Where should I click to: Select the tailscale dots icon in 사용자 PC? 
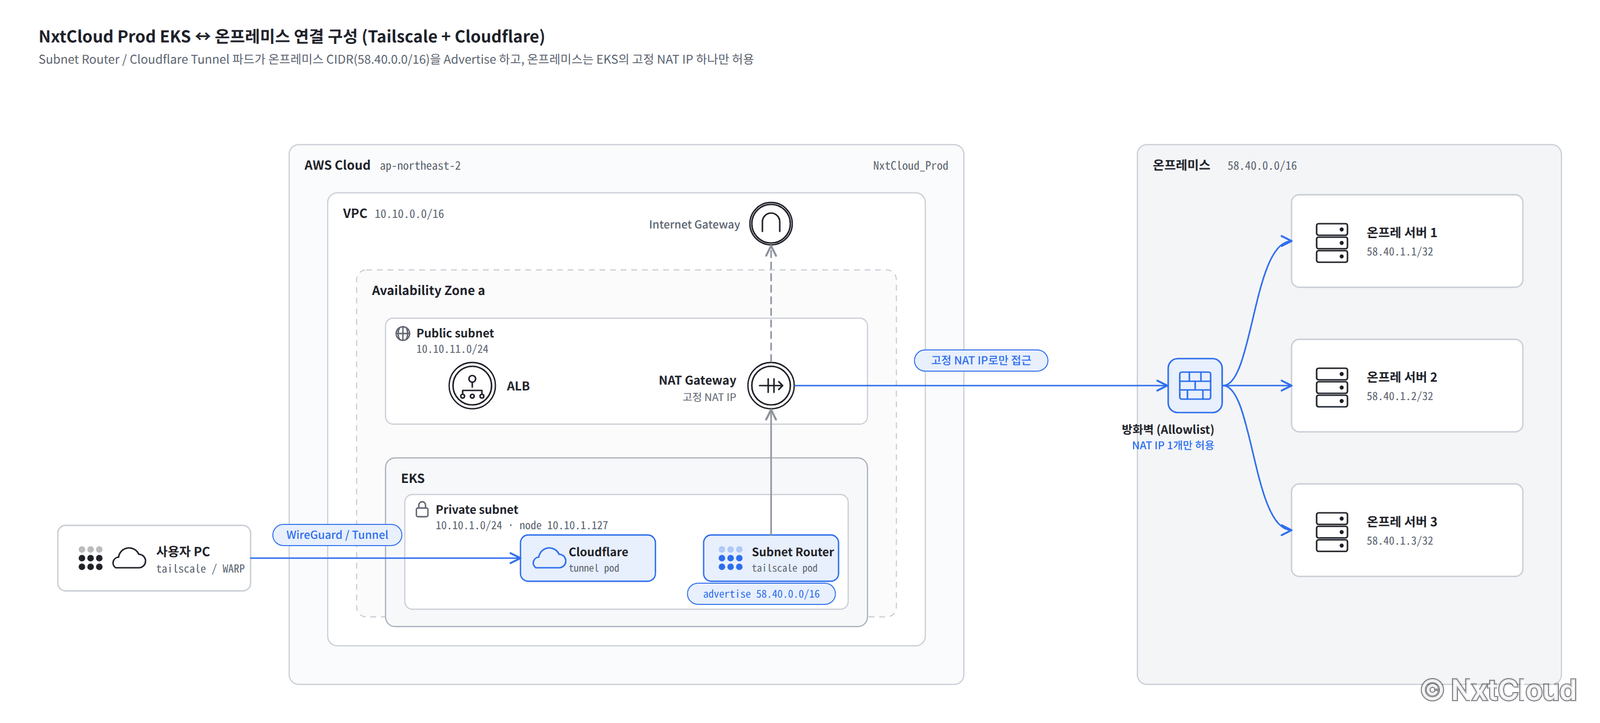(x=90, y=558)
